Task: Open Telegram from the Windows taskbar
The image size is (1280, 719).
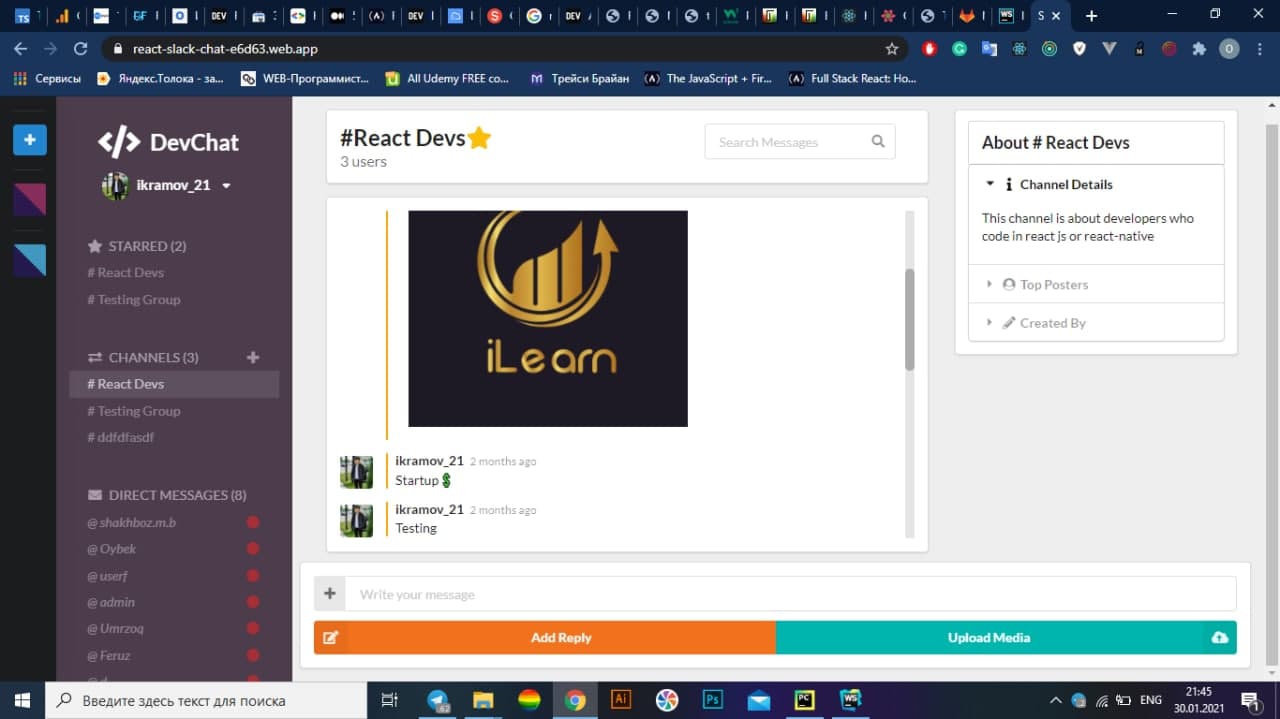Action: [x=438, y=700]
